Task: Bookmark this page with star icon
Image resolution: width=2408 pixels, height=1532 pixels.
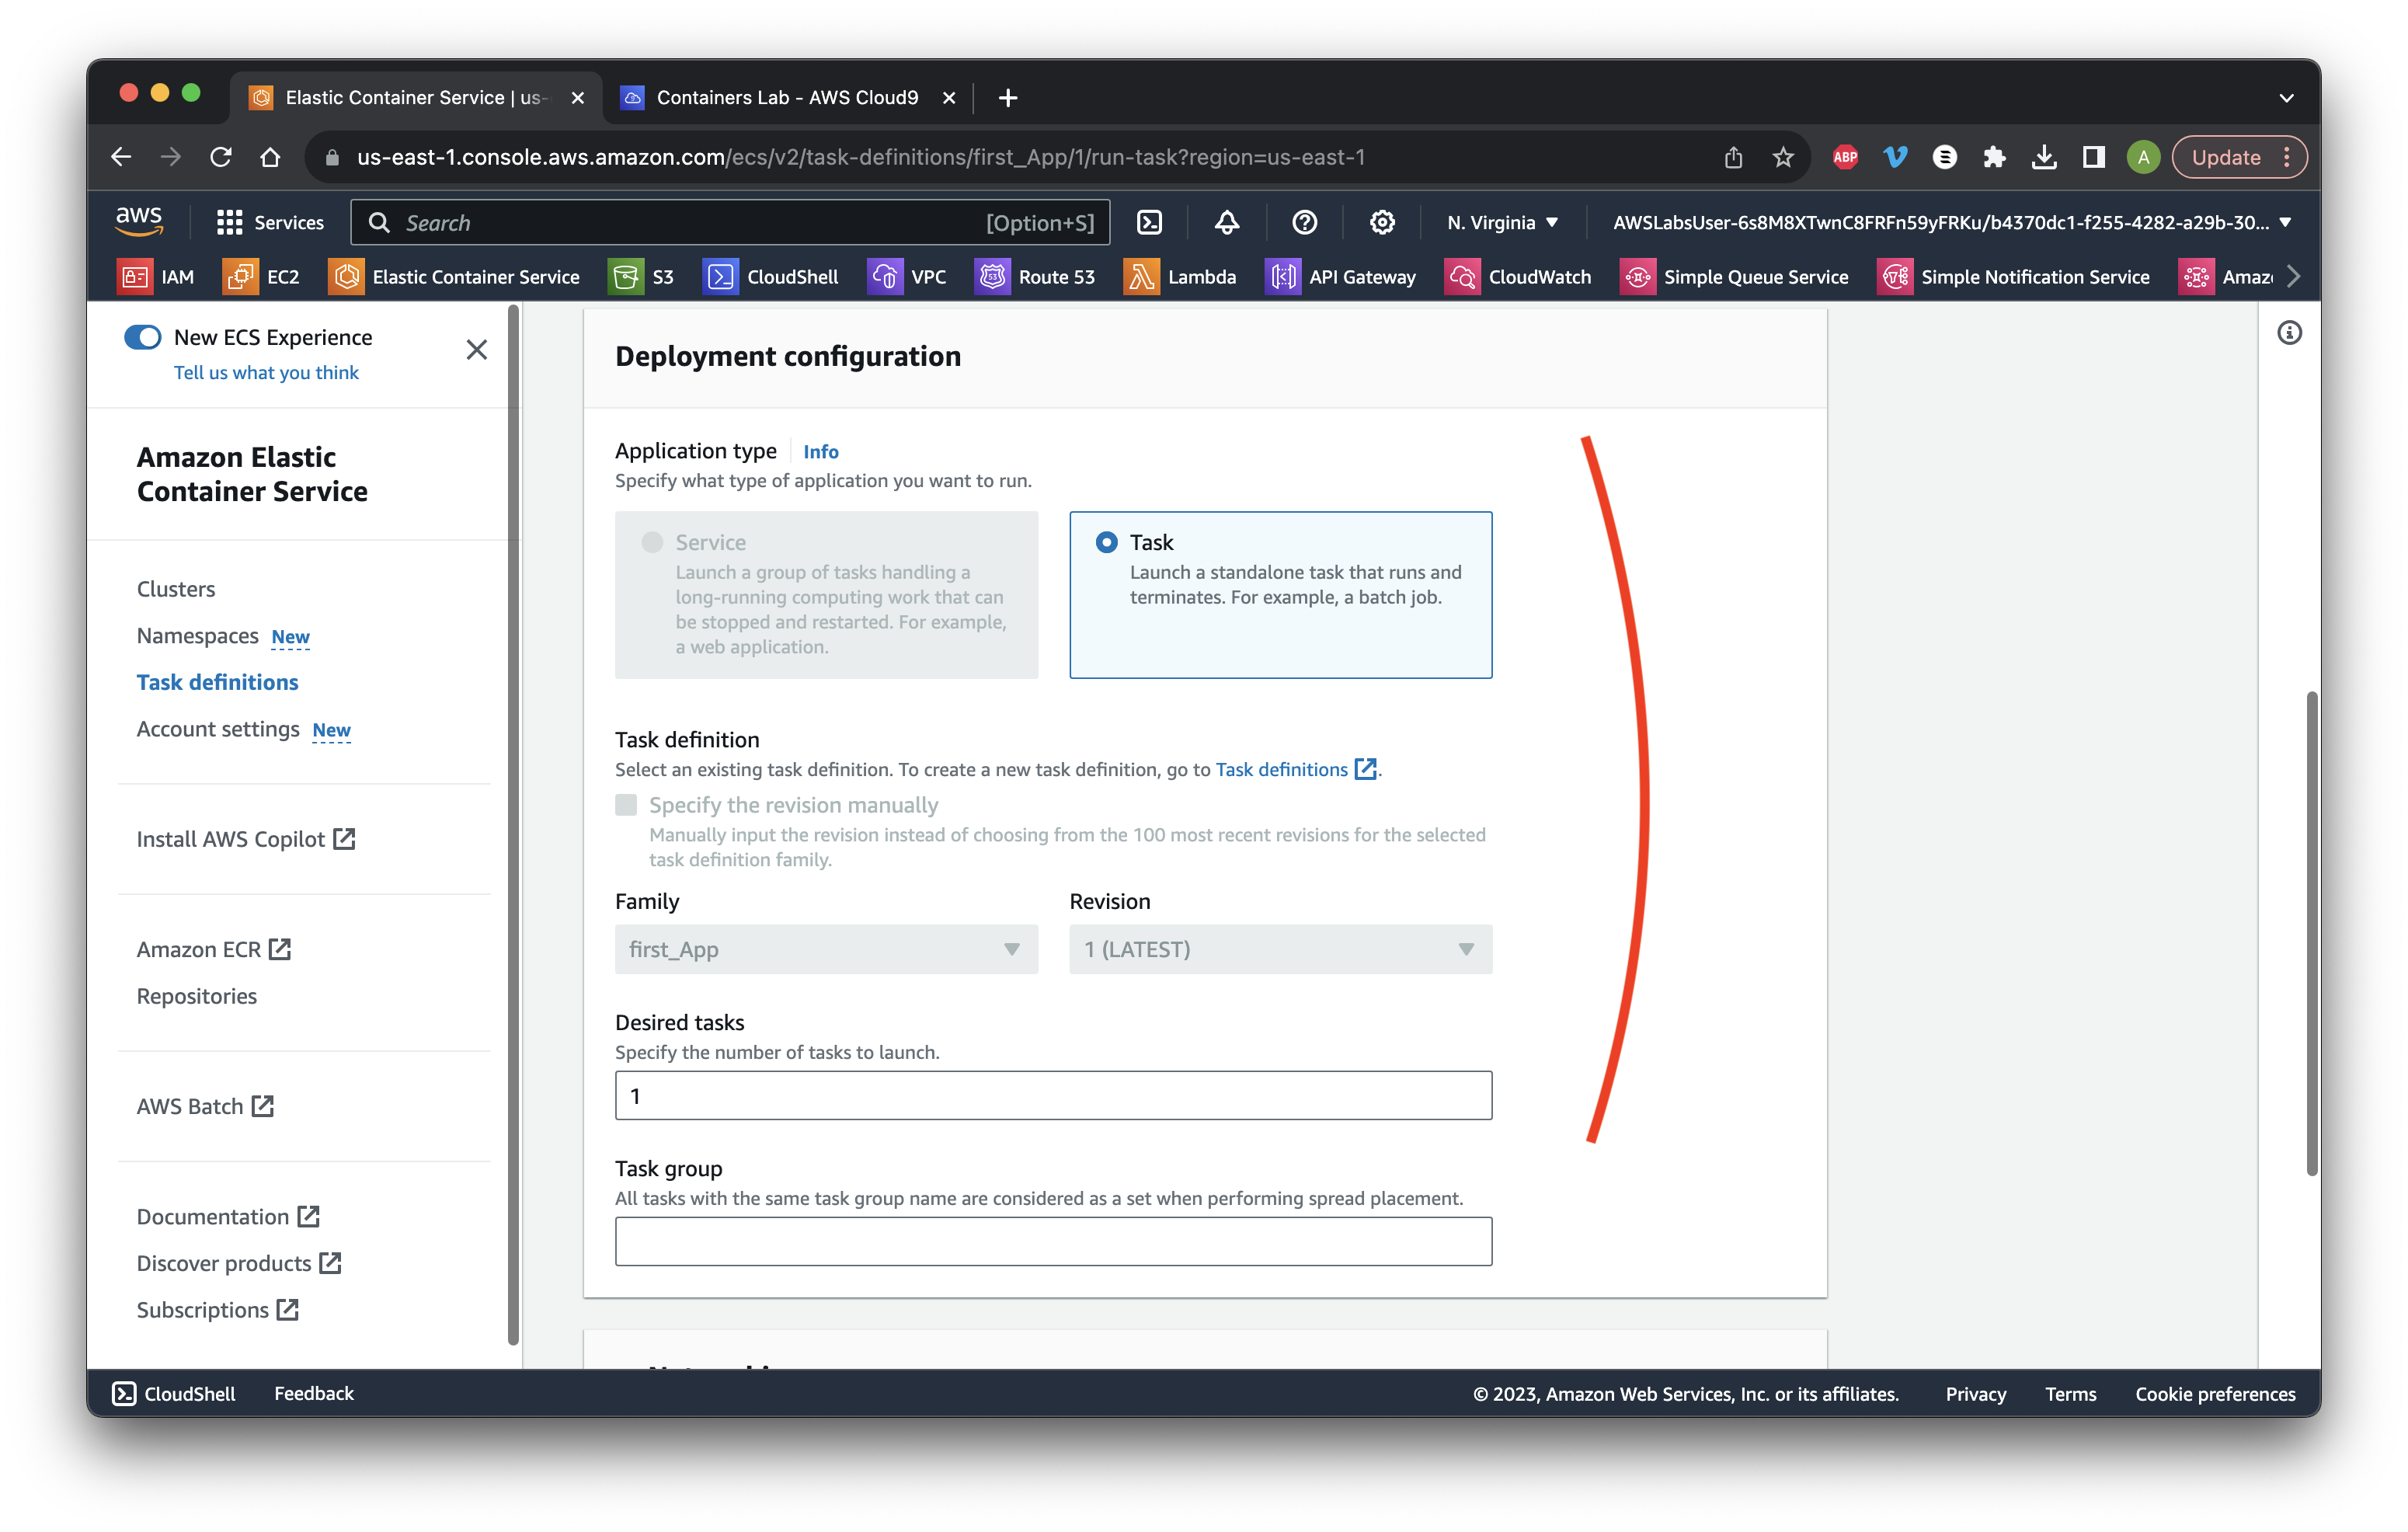Action: (1783, 157)
